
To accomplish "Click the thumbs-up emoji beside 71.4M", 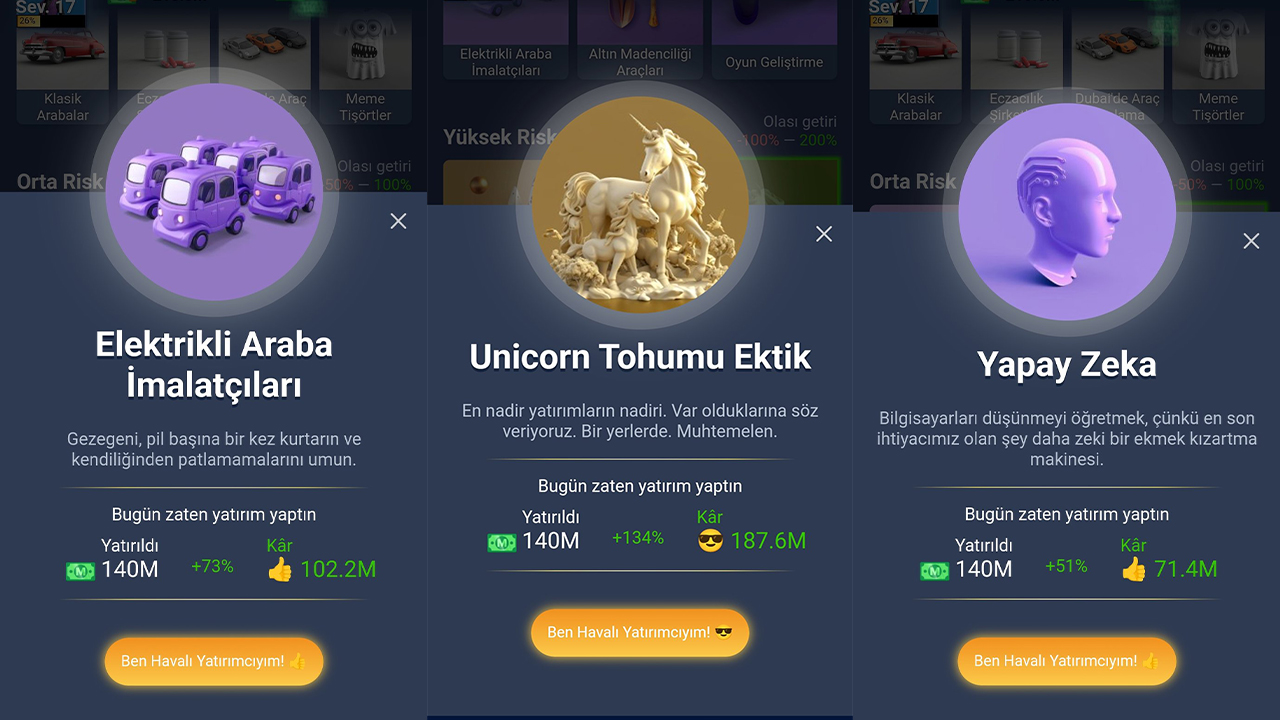I will click(x=1133, y=570).
